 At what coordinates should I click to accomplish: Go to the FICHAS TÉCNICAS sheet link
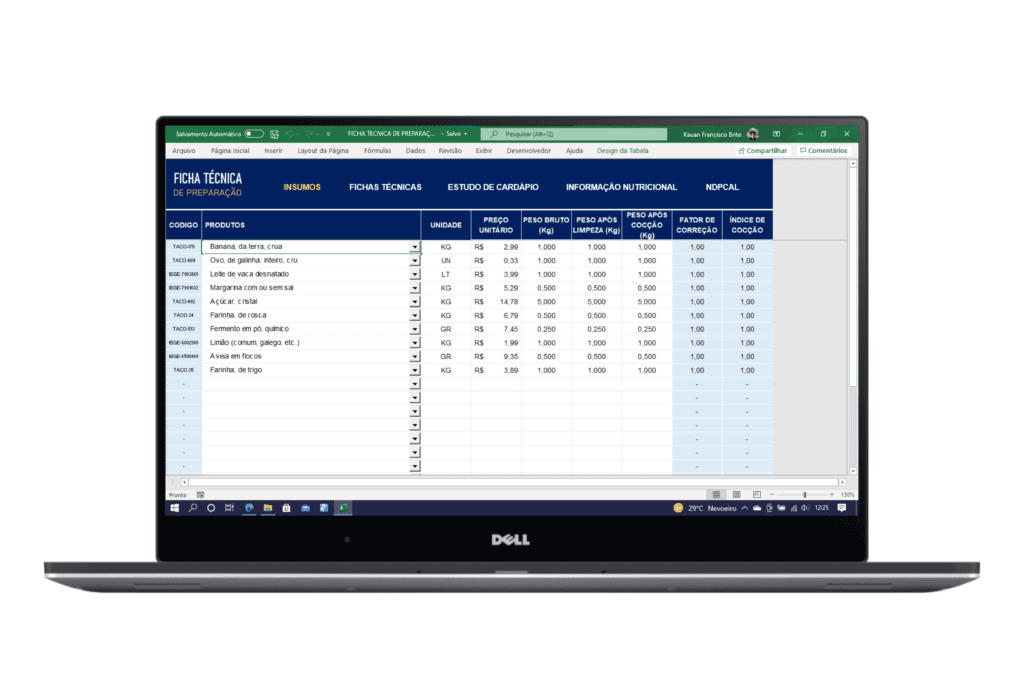[385, 187]
